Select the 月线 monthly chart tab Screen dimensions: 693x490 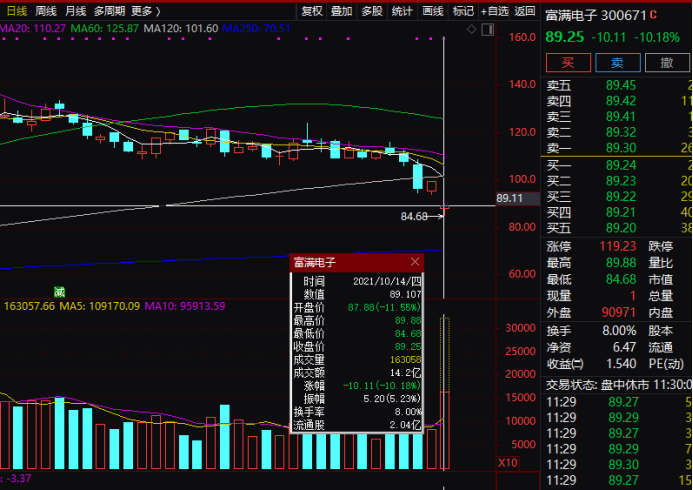coord(75,11)
